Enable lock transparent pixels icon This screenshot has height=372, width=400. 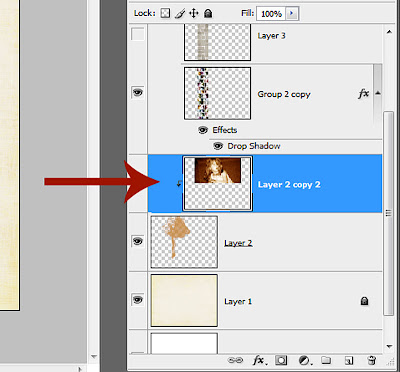pos(165,13)
